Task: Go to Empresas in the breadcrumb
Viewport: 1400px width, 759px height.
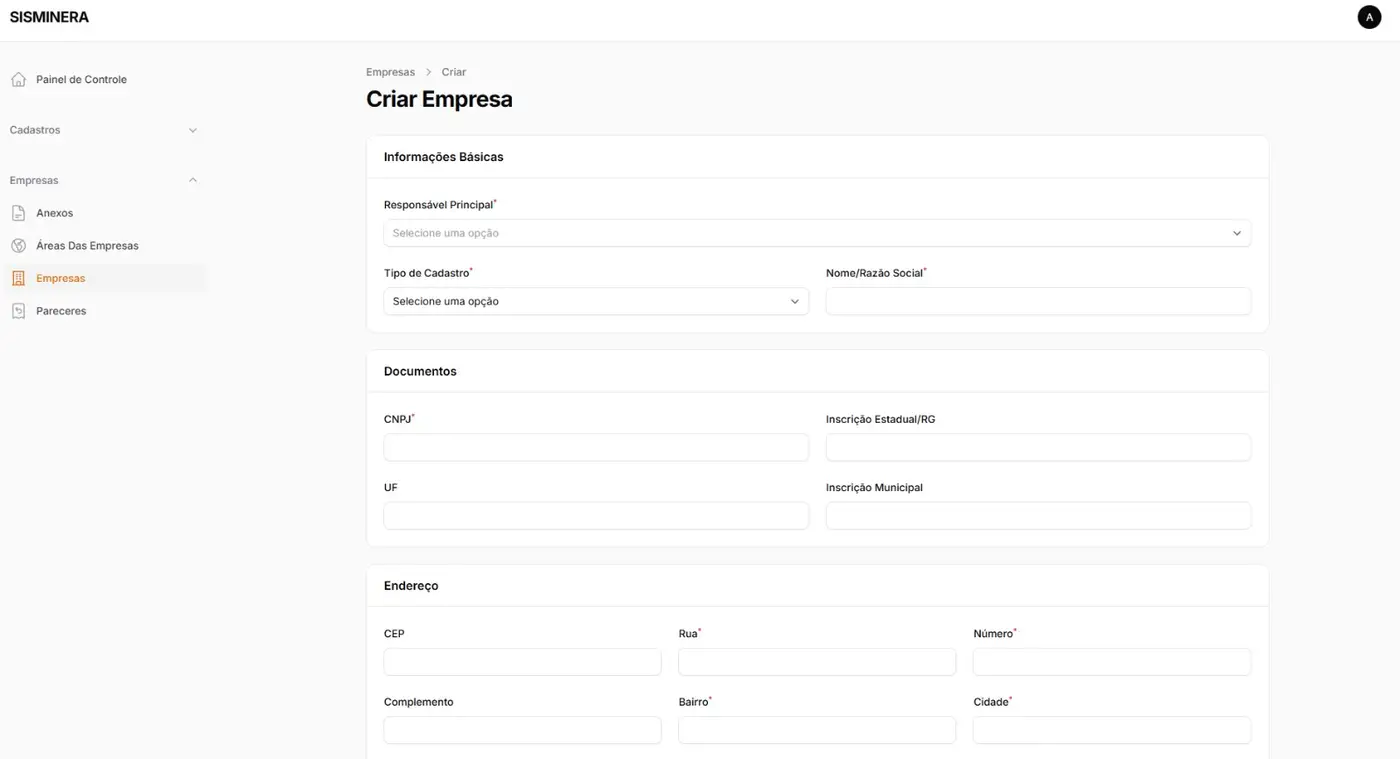Action: [x=390, y=72]
